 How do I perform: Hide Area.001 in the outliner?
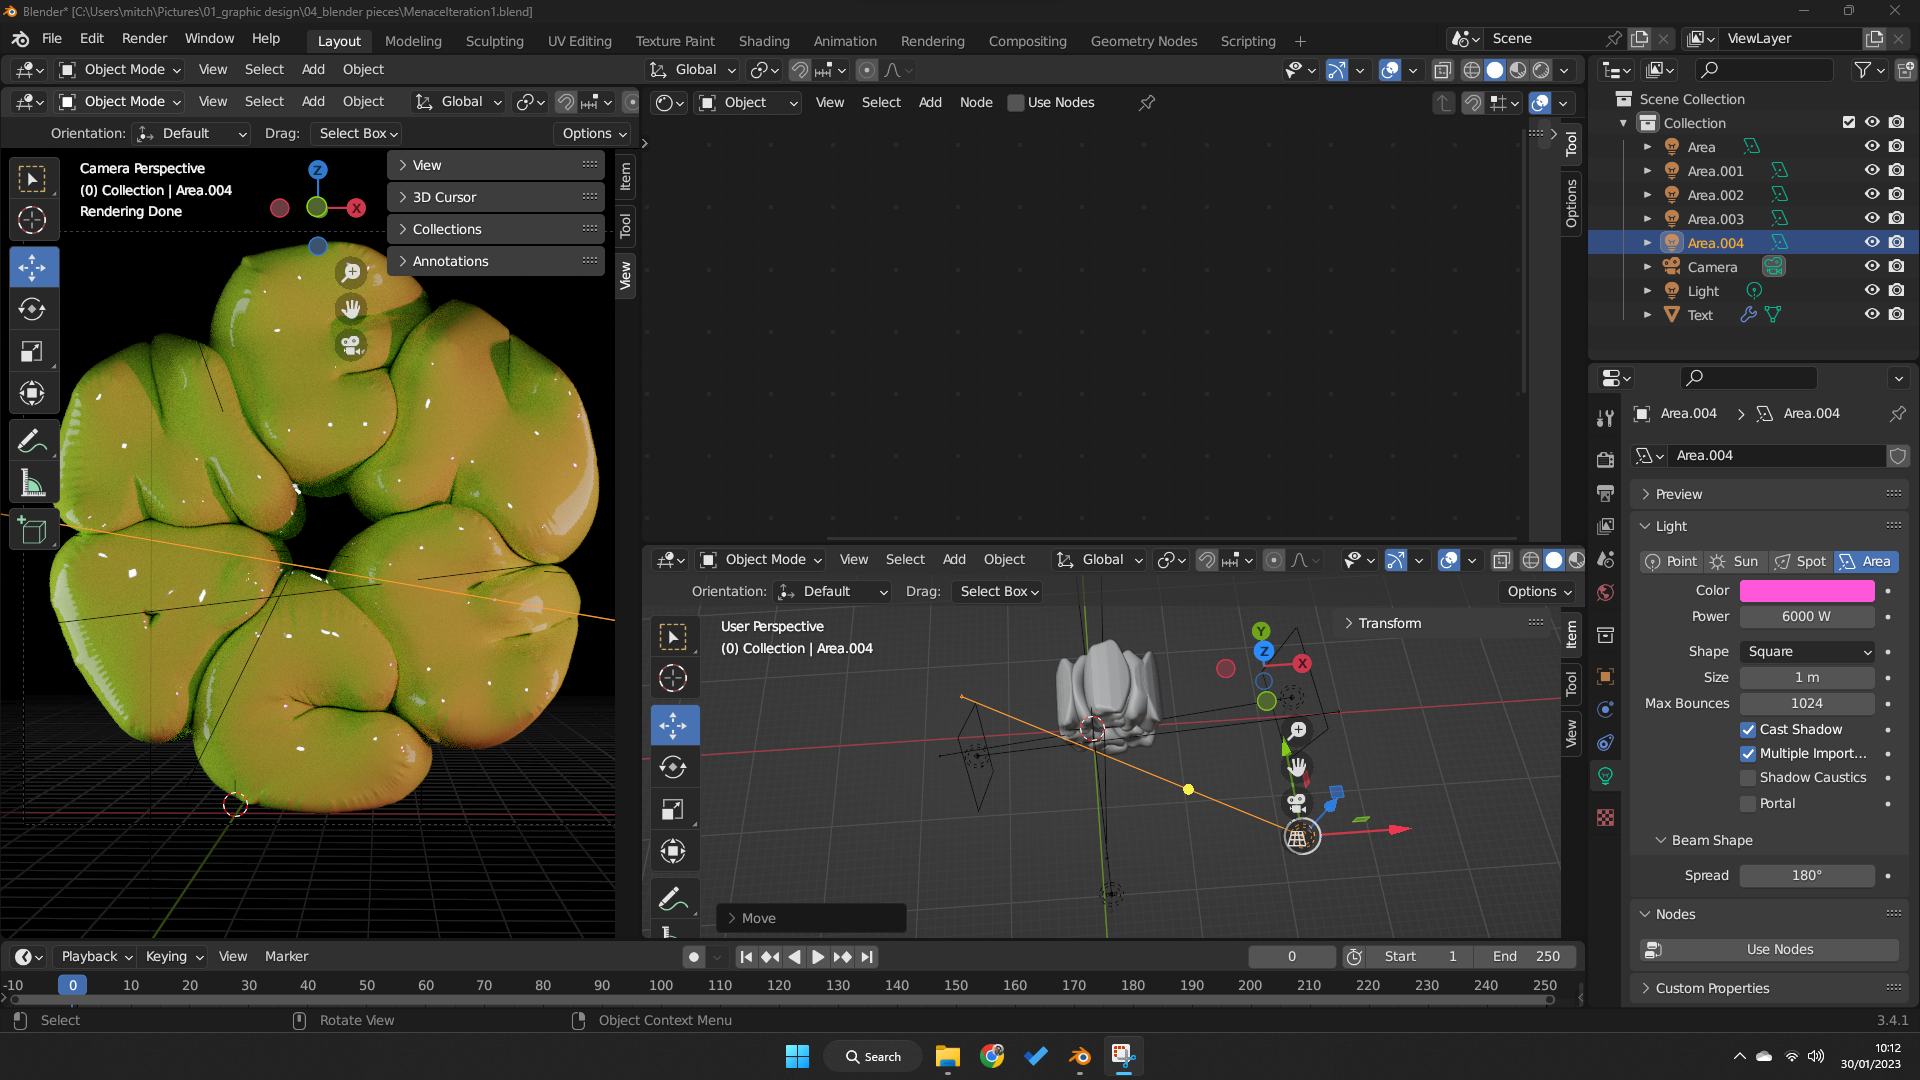[x=1872, y=170]
